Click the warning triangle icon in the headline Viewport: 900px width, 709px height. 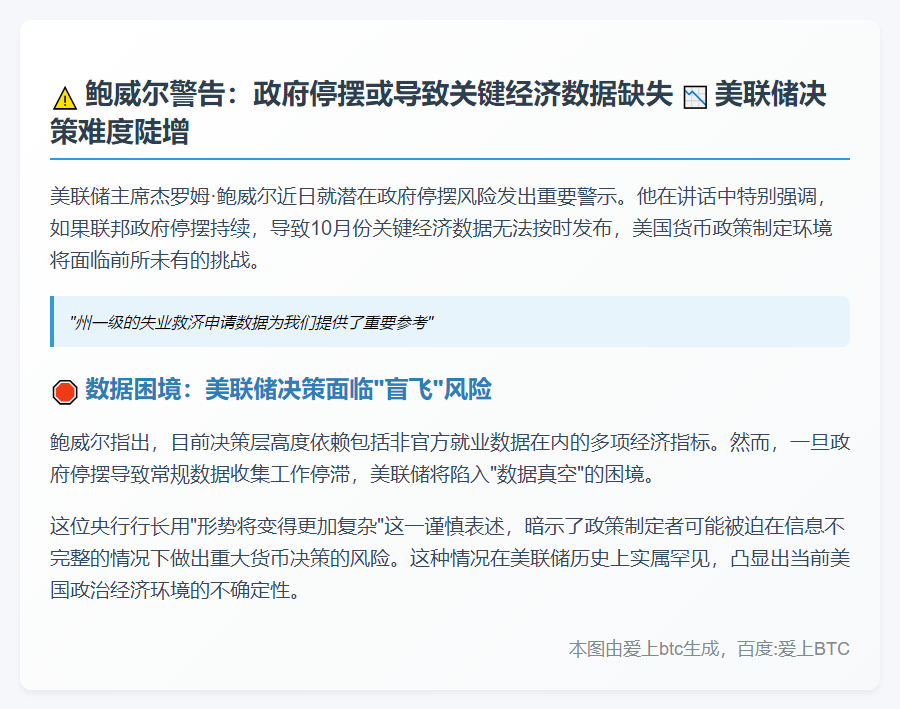(x=63, y=97)
